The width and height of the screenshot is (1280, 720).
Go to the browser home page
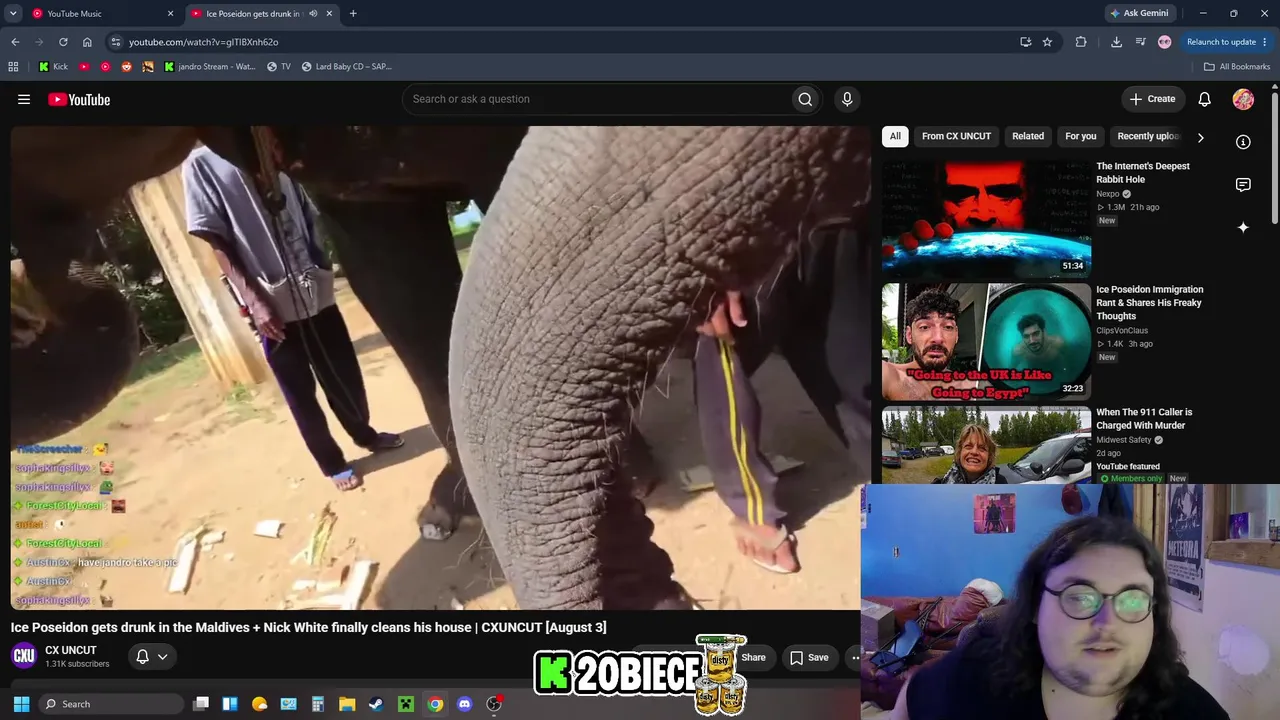pos(87,42)
